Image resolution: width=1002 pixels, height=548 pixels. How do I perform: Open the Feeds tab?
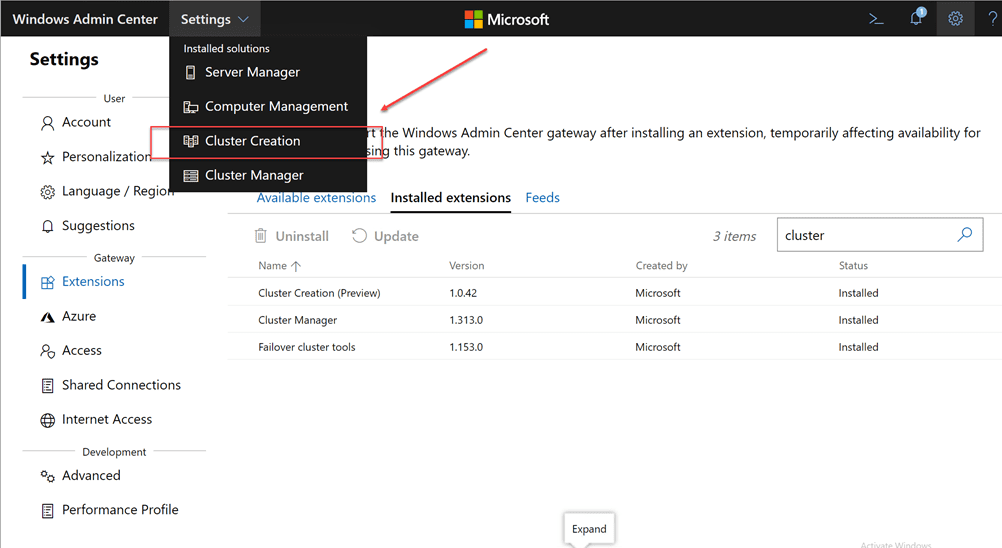tap(542, 198)
